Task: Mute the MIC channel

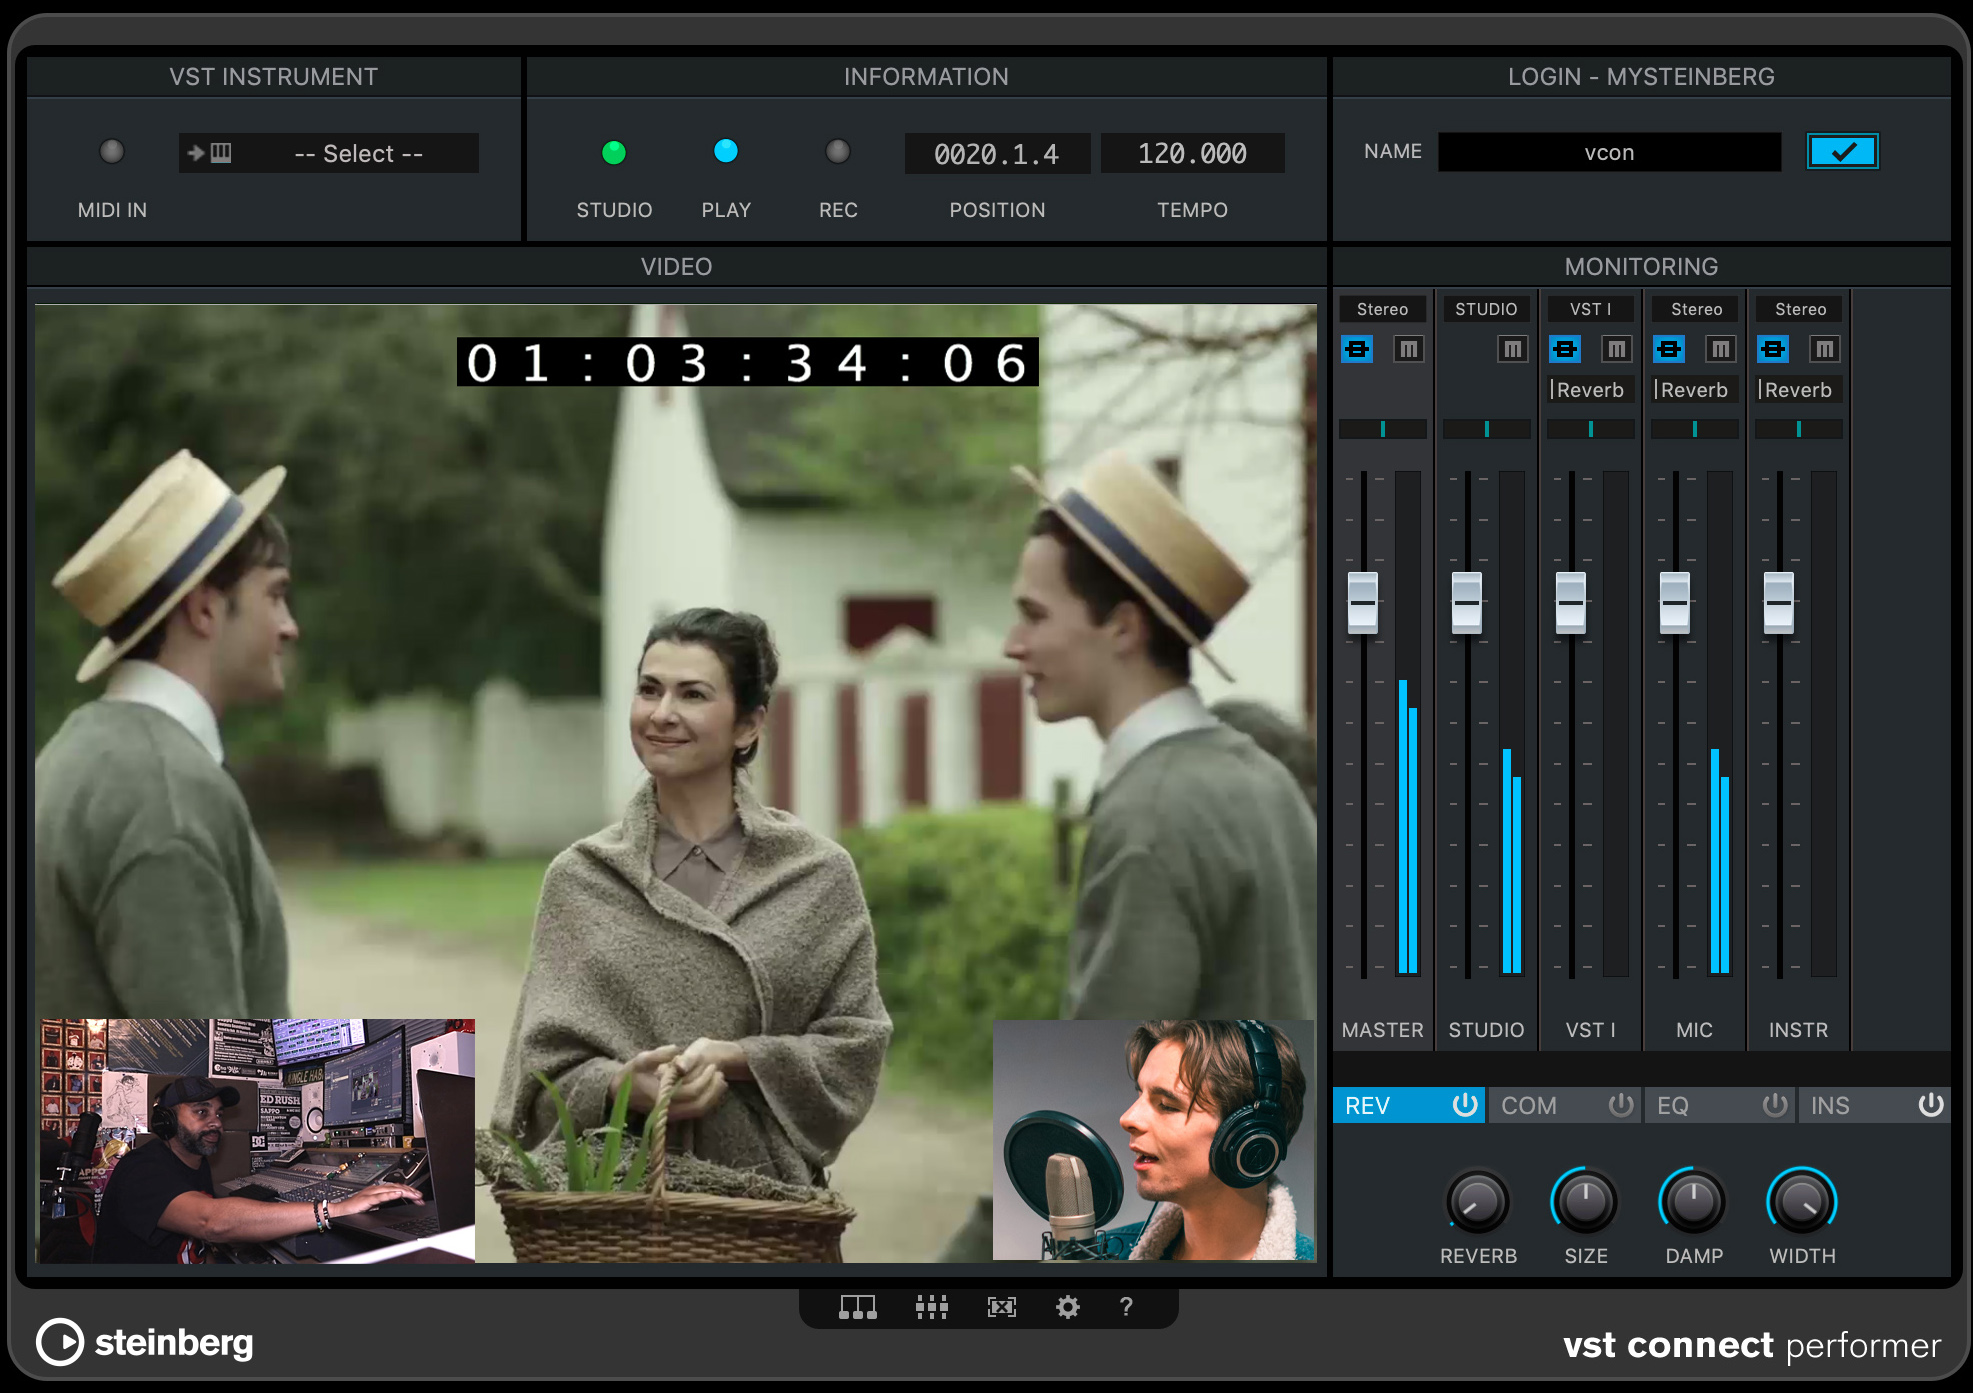Action: click(1721, 349)
